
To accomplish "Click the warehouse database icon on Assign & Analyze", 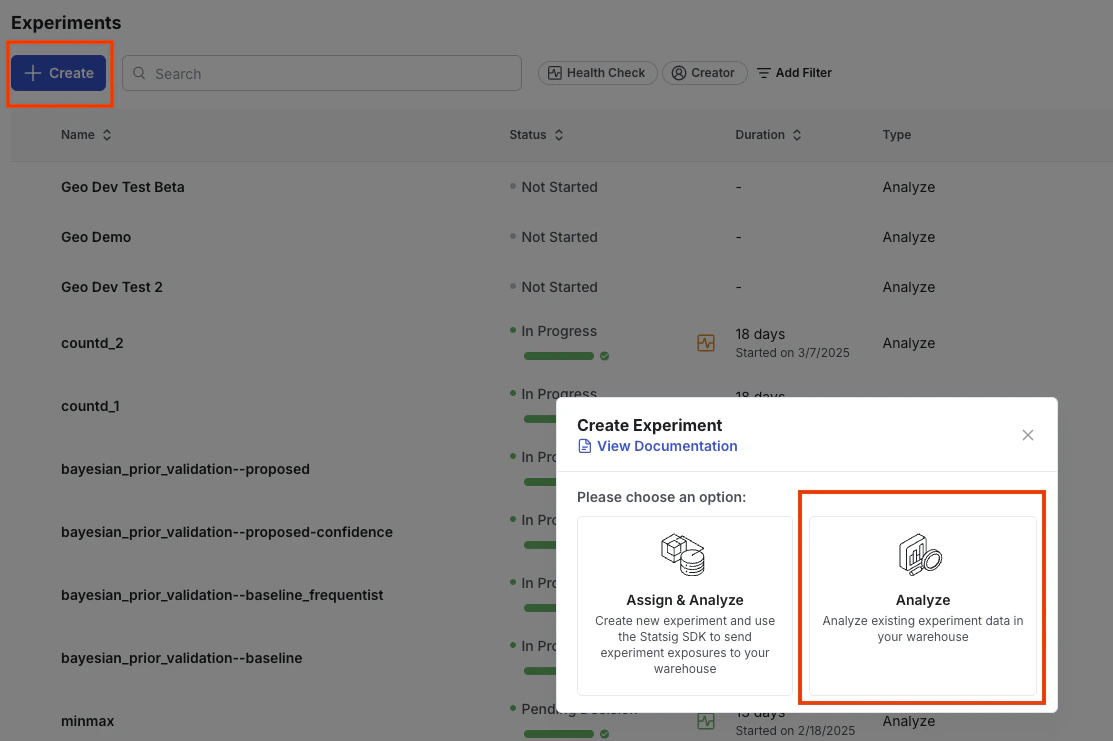I will [684, 554].
